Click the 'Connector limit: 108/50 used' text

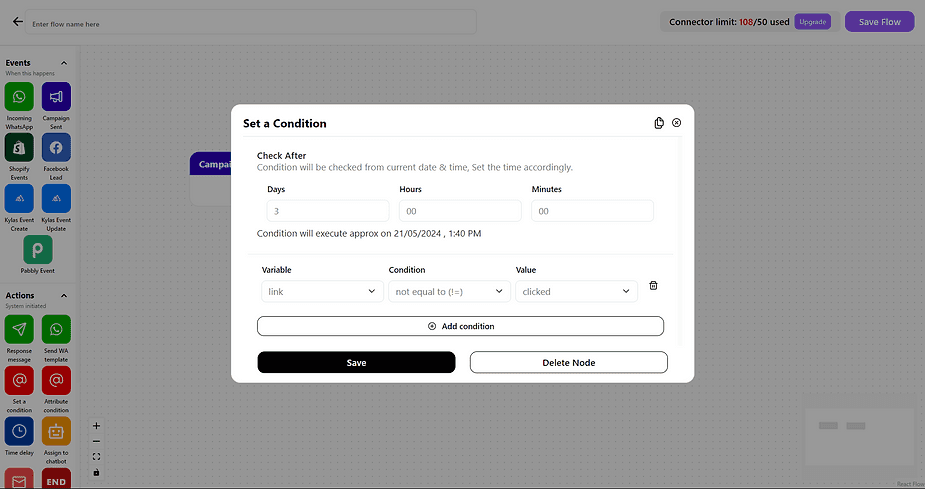(x=729, y=22)
